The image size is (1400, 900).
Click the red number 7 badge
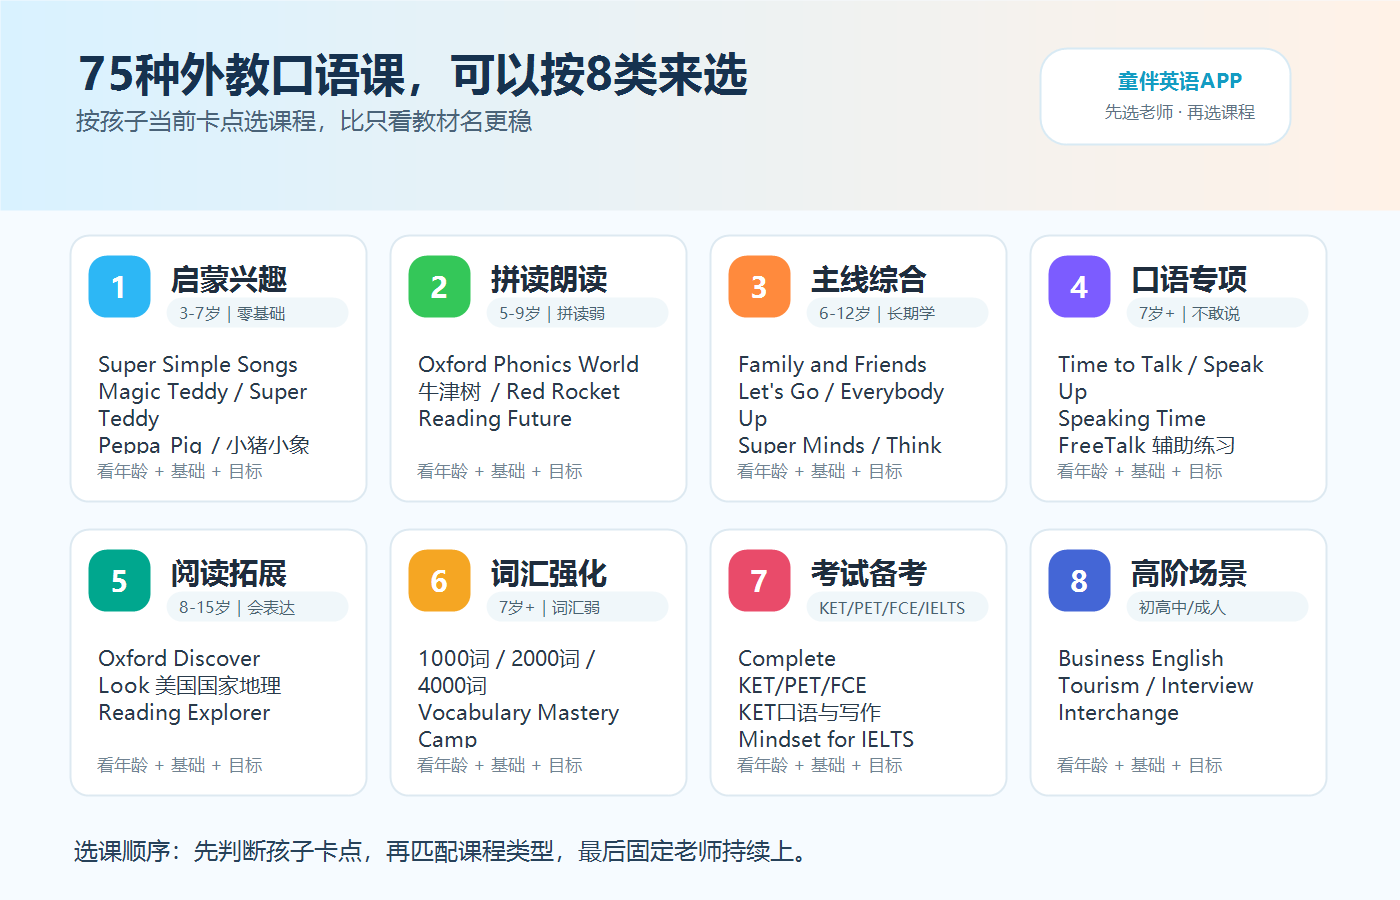click(x=759, y=581)
